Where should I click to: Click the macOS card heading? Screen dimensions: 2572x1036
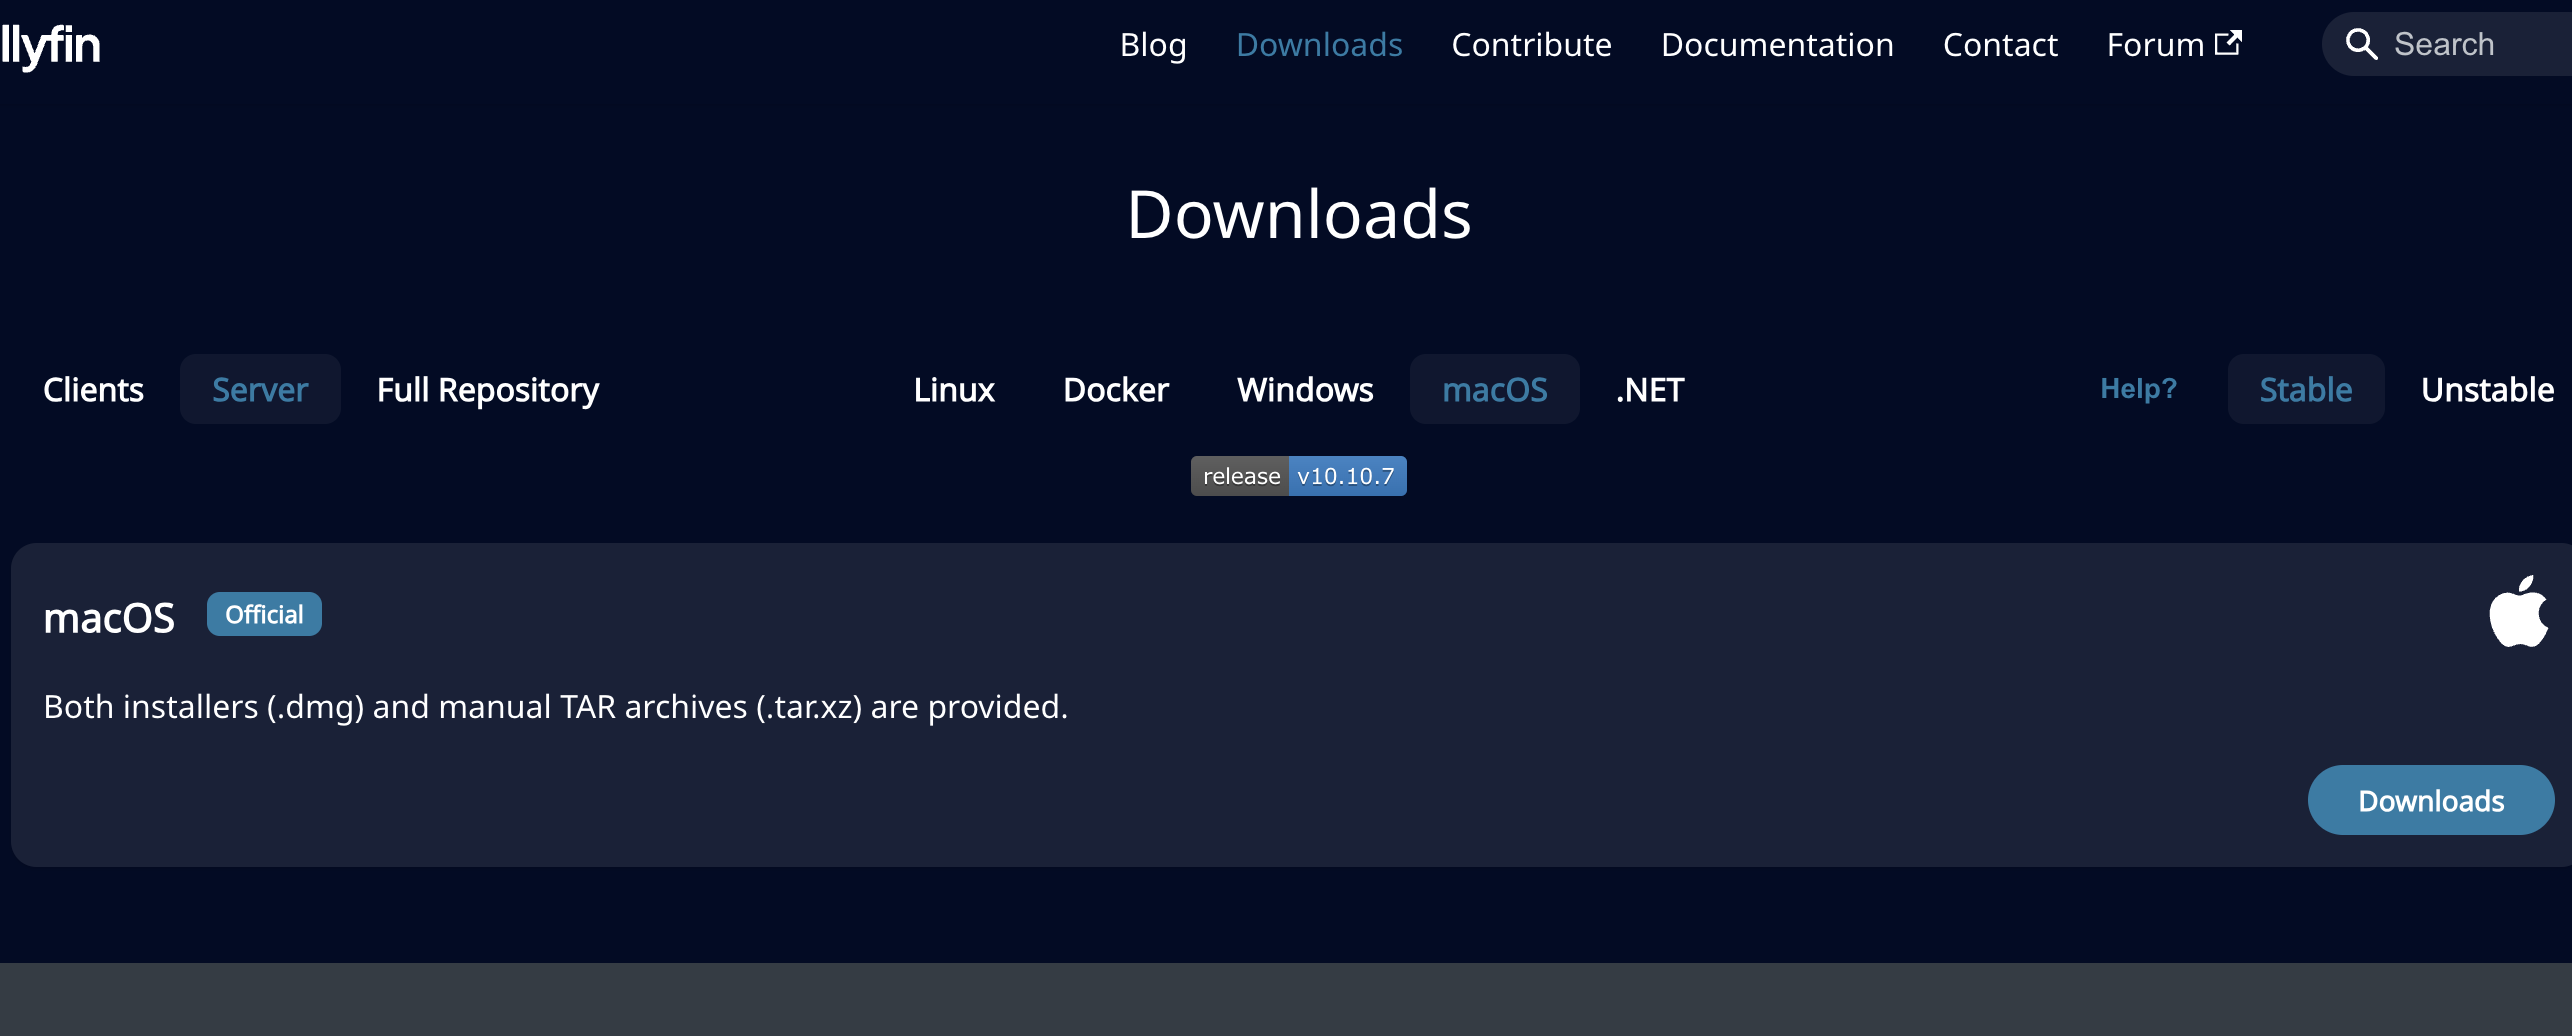click(x=109, y=618)
